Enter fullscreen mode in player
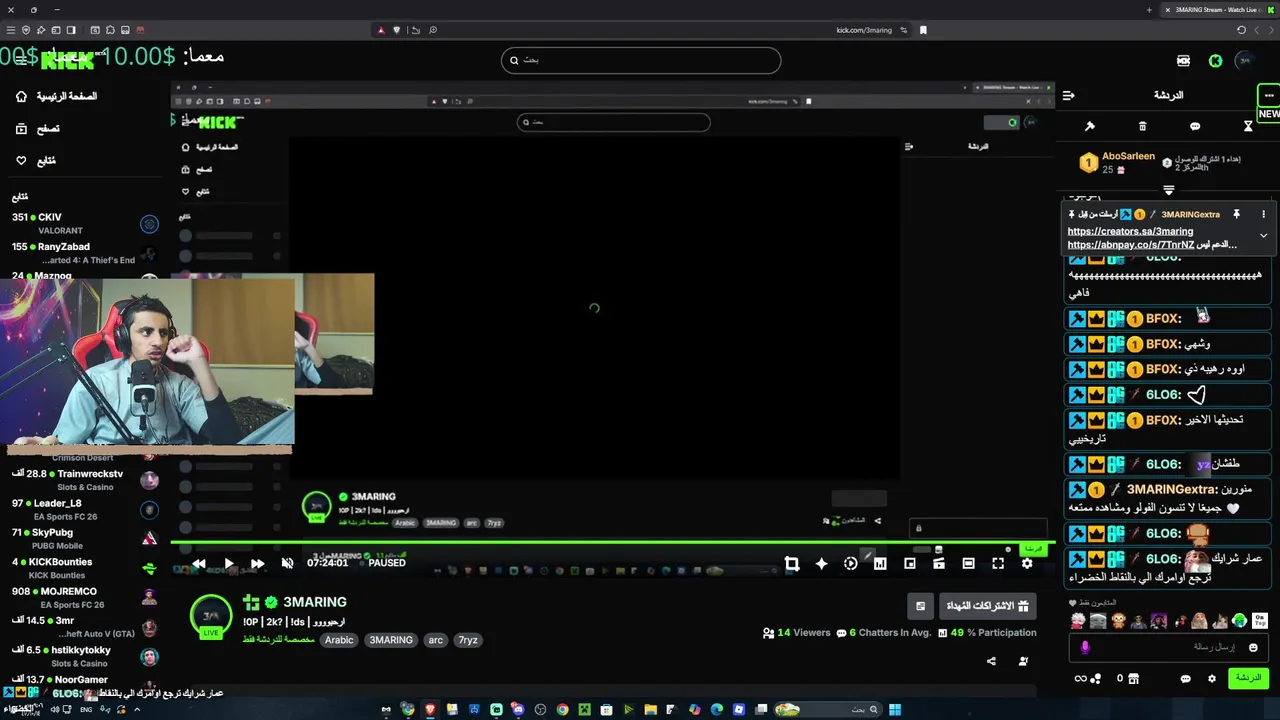This screenshot has height=720, width=1280. [998, 563]
